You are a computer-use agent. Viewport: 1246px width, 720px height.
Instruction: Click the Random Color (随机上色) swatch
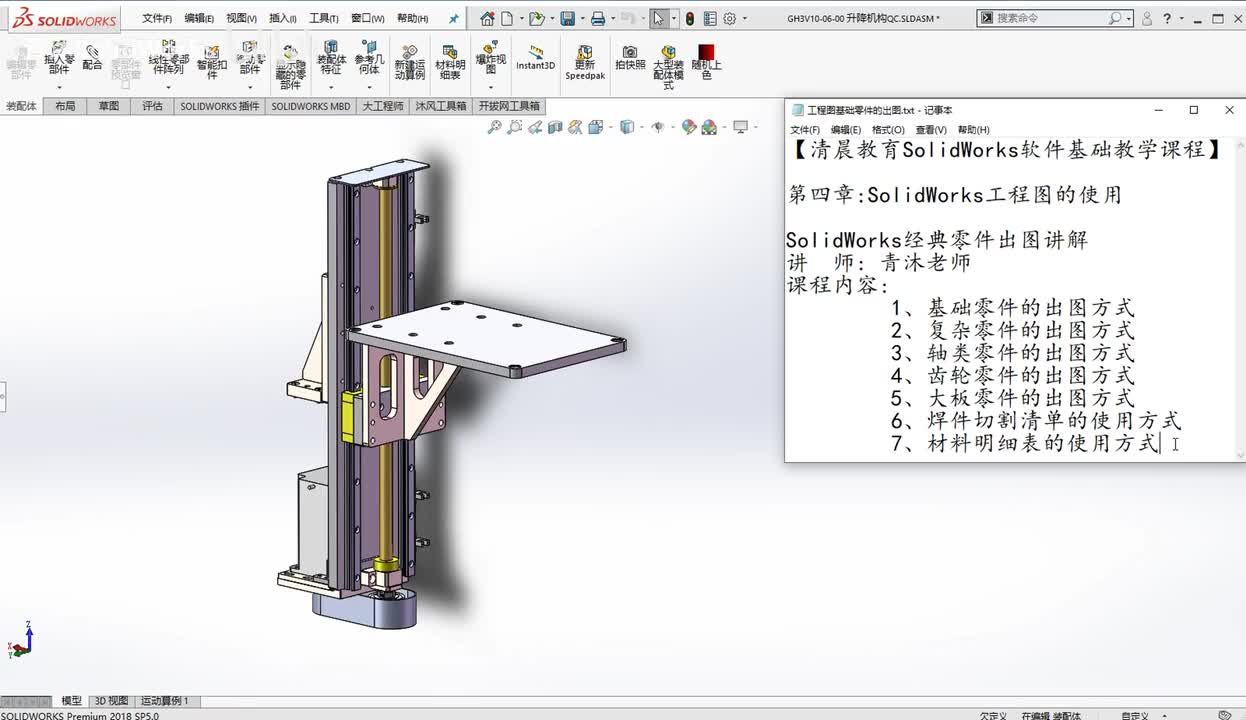[x=706, y=62]
